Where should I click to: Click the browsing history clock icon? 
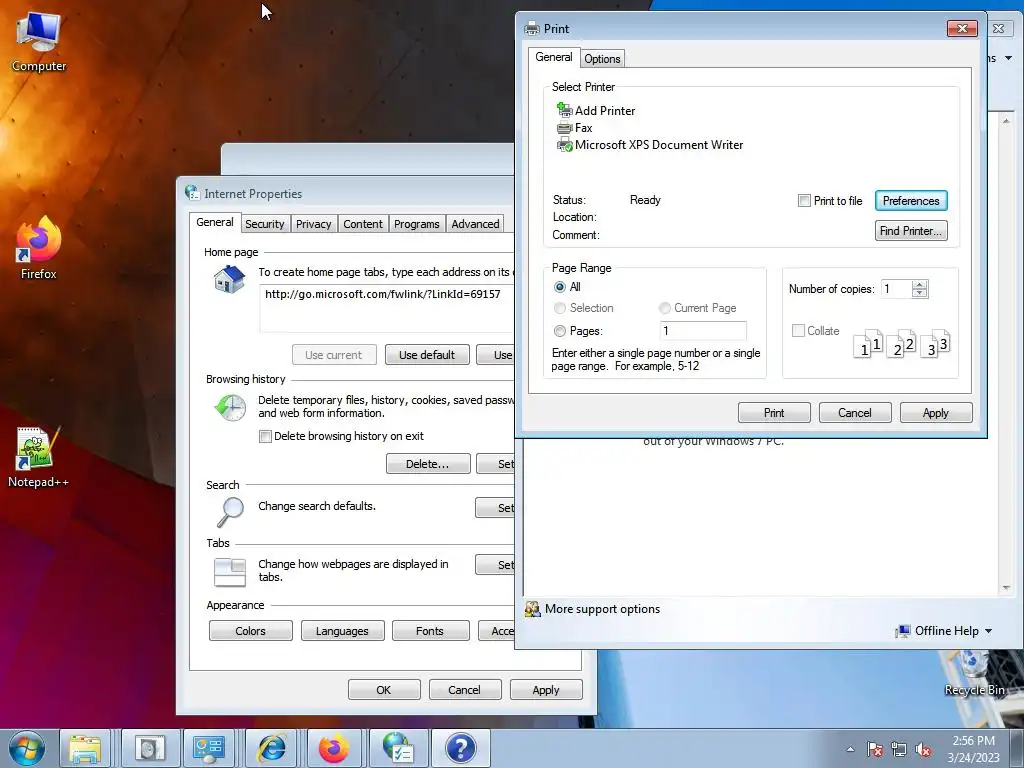click(230, 408)
